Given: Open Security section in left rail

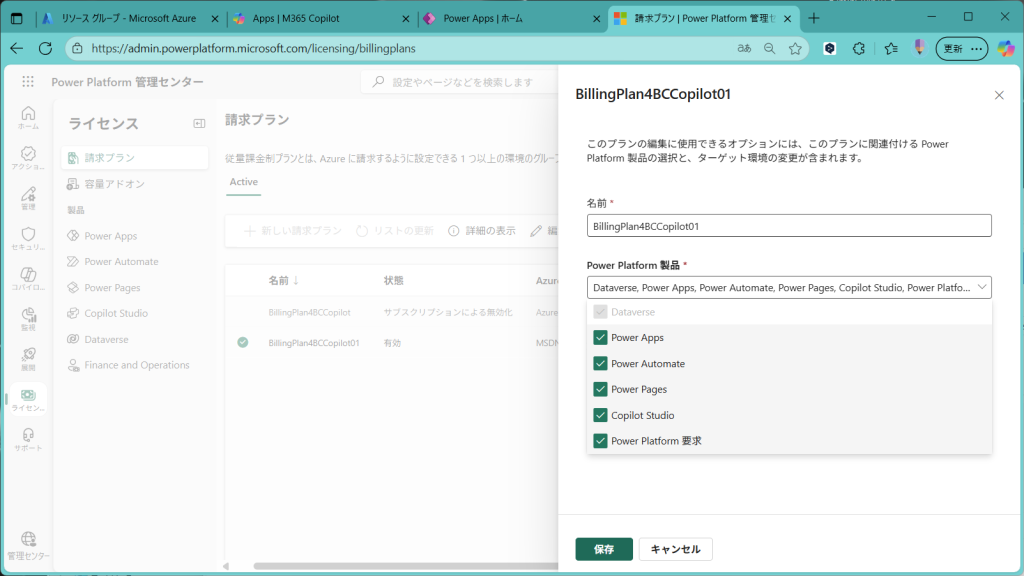Looking at the screenshot, I should point(28,236).
